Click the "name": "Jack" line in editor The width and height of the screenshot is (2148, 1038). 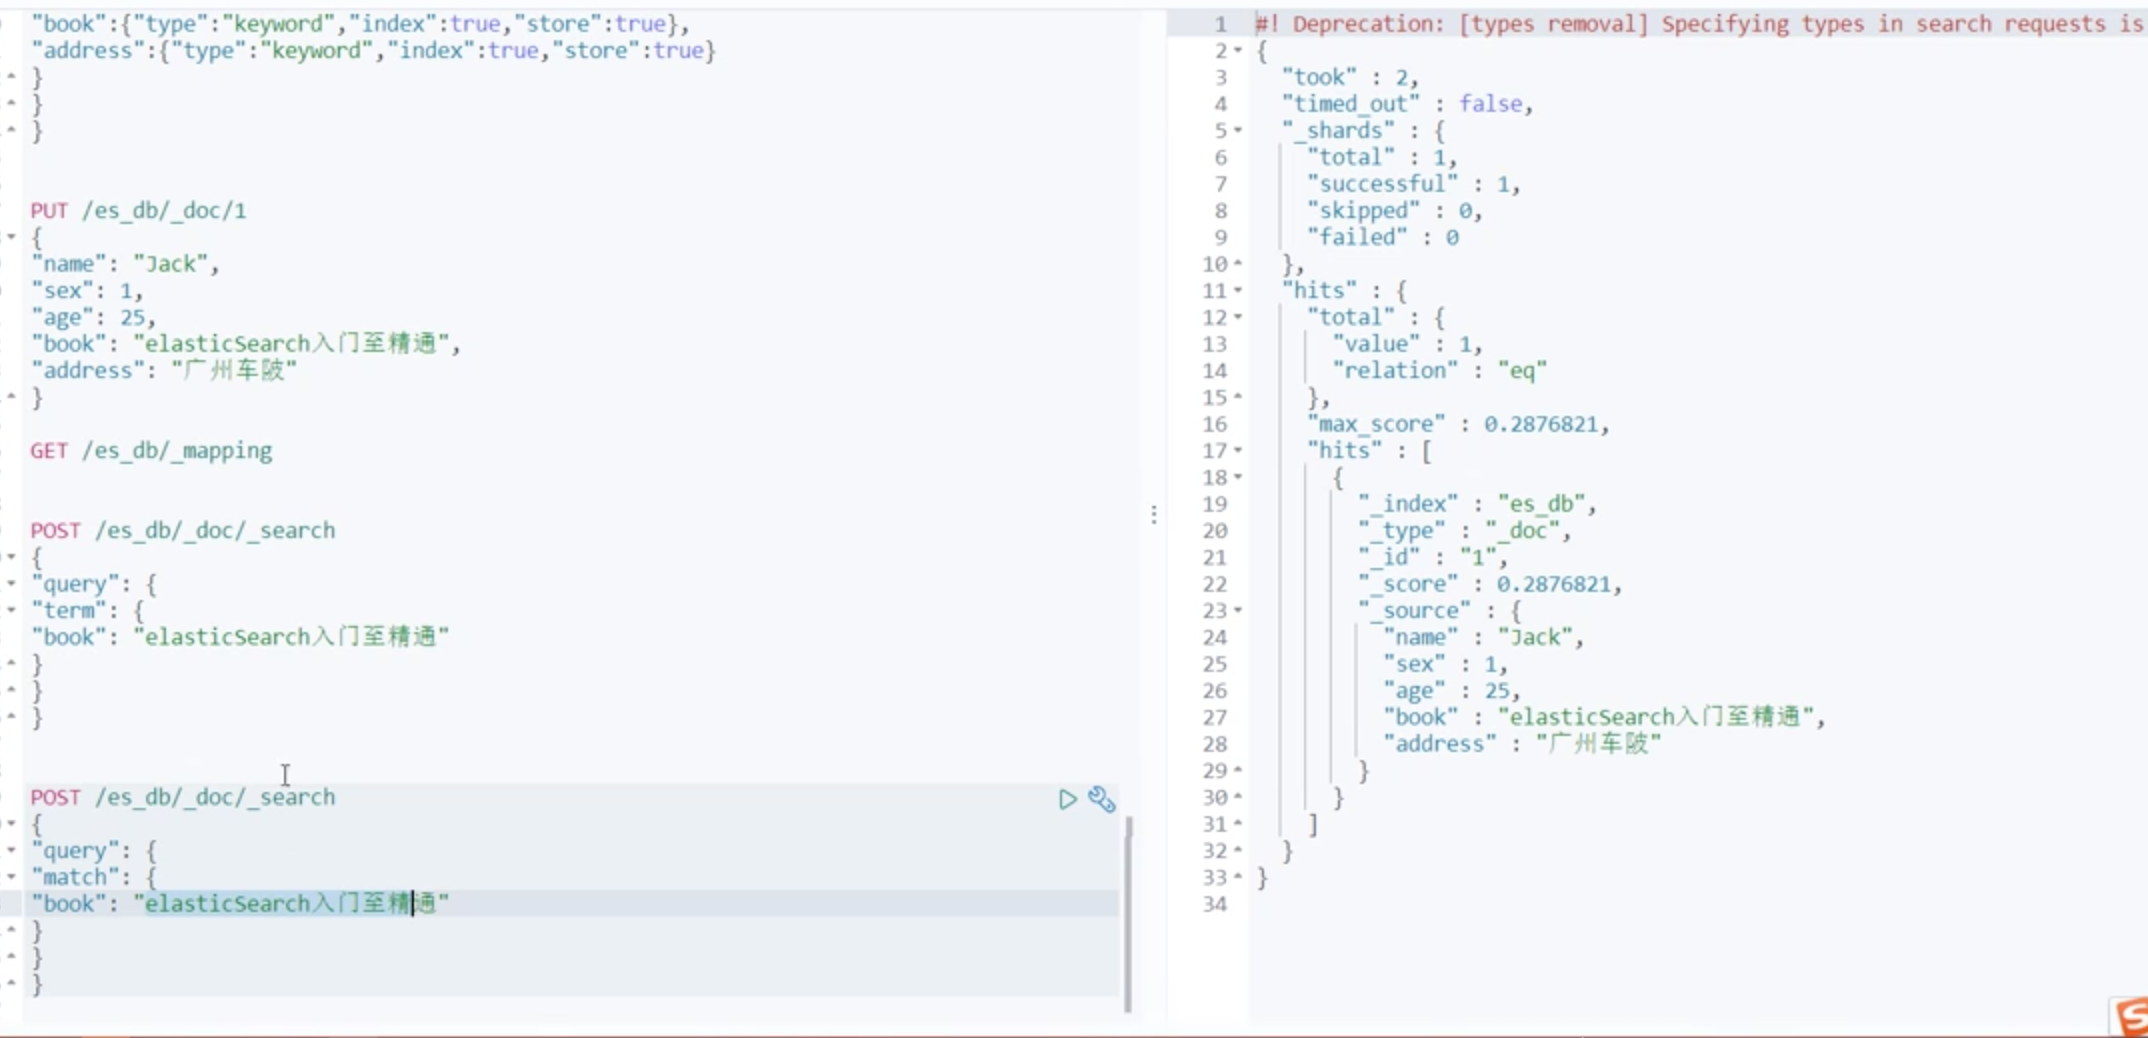125,264
